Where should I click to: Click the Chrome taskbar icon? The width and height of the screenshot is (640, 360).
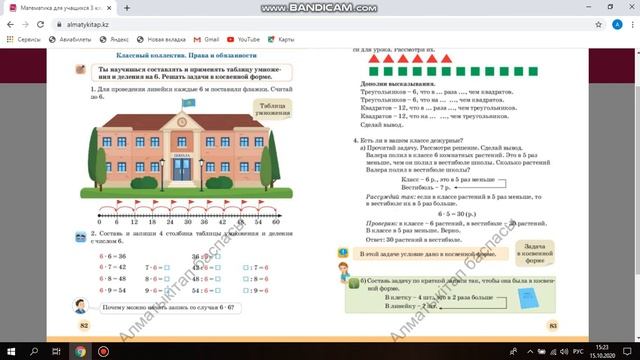pyautogui.click(x=80, y=351)
